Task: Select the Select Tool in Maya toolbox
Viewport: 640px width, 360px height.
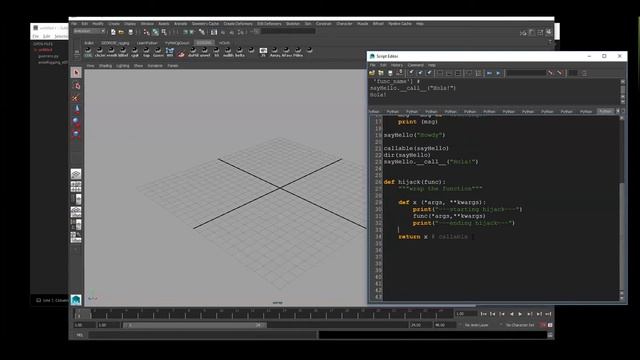Action: [76, 73]
